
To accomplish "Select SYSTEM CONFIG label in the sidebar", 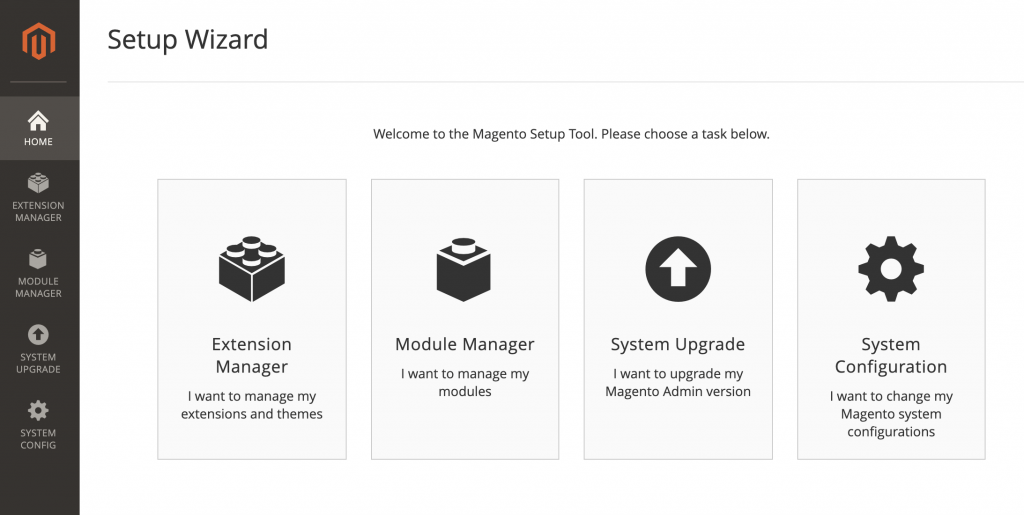I will [39, 439].
